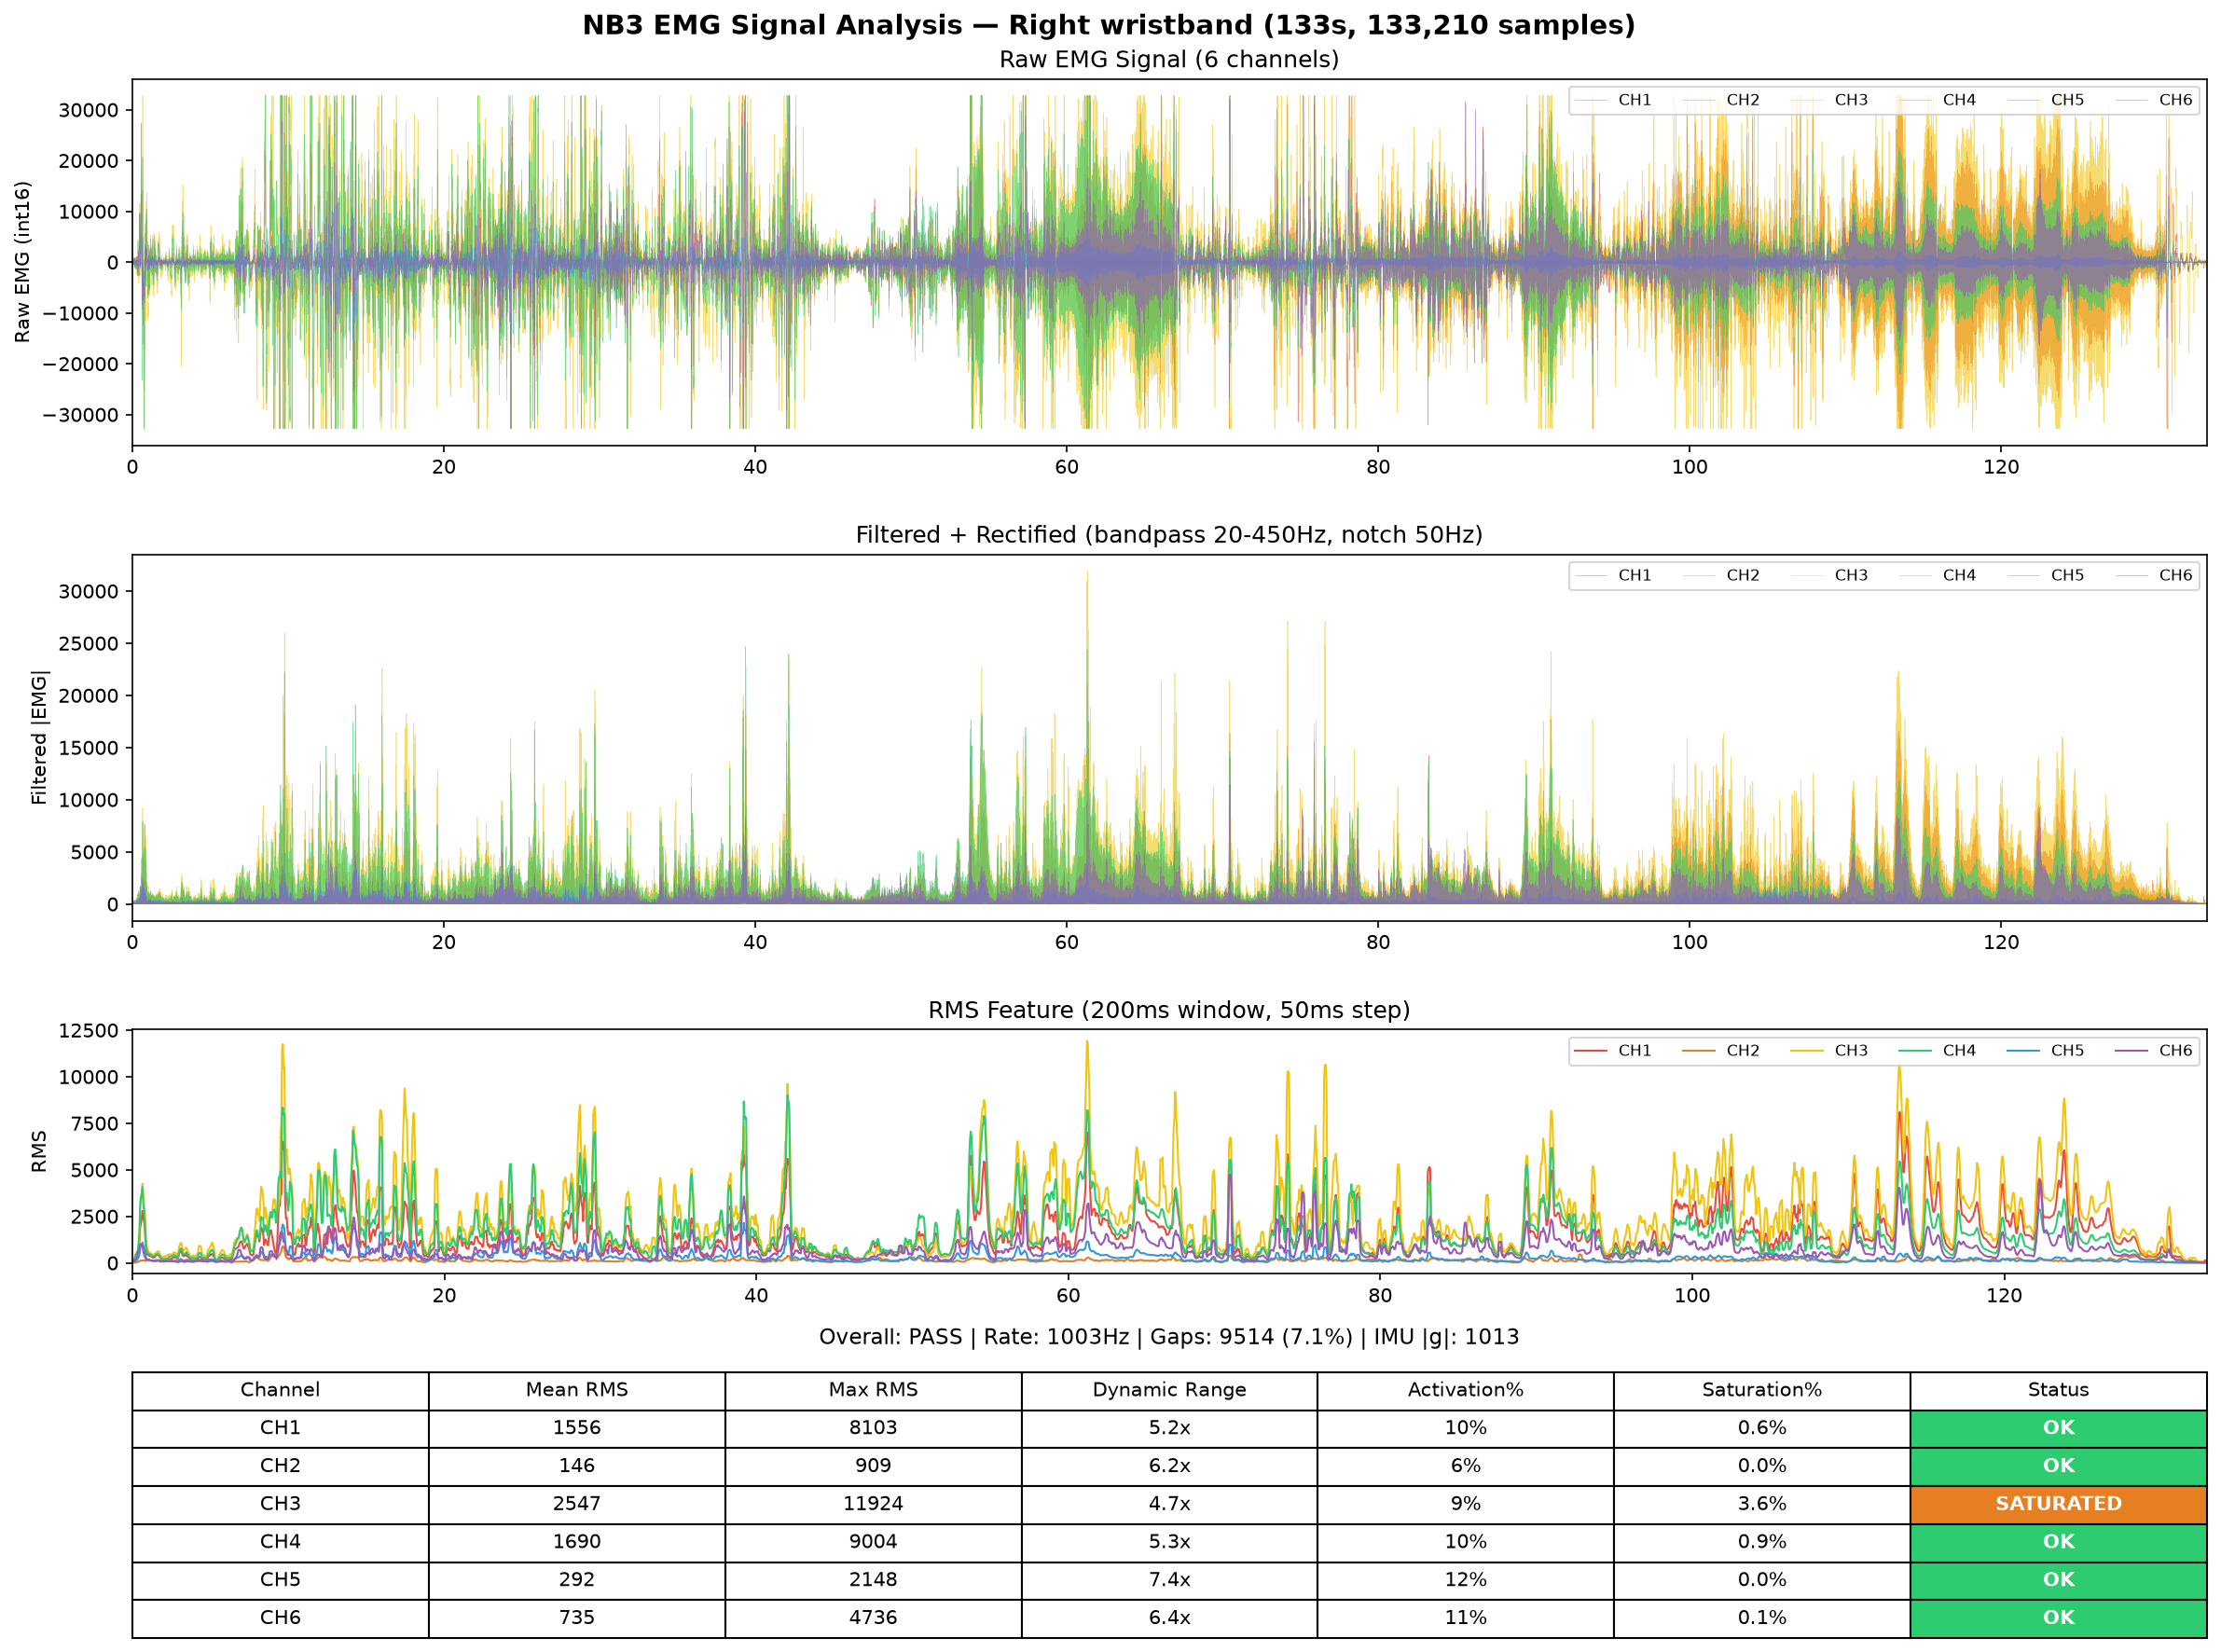The image size is (2221, 1652).
Task: Select the 'Saturation%' table header
Action: pyautogui.click(x=1762, y=1389)
